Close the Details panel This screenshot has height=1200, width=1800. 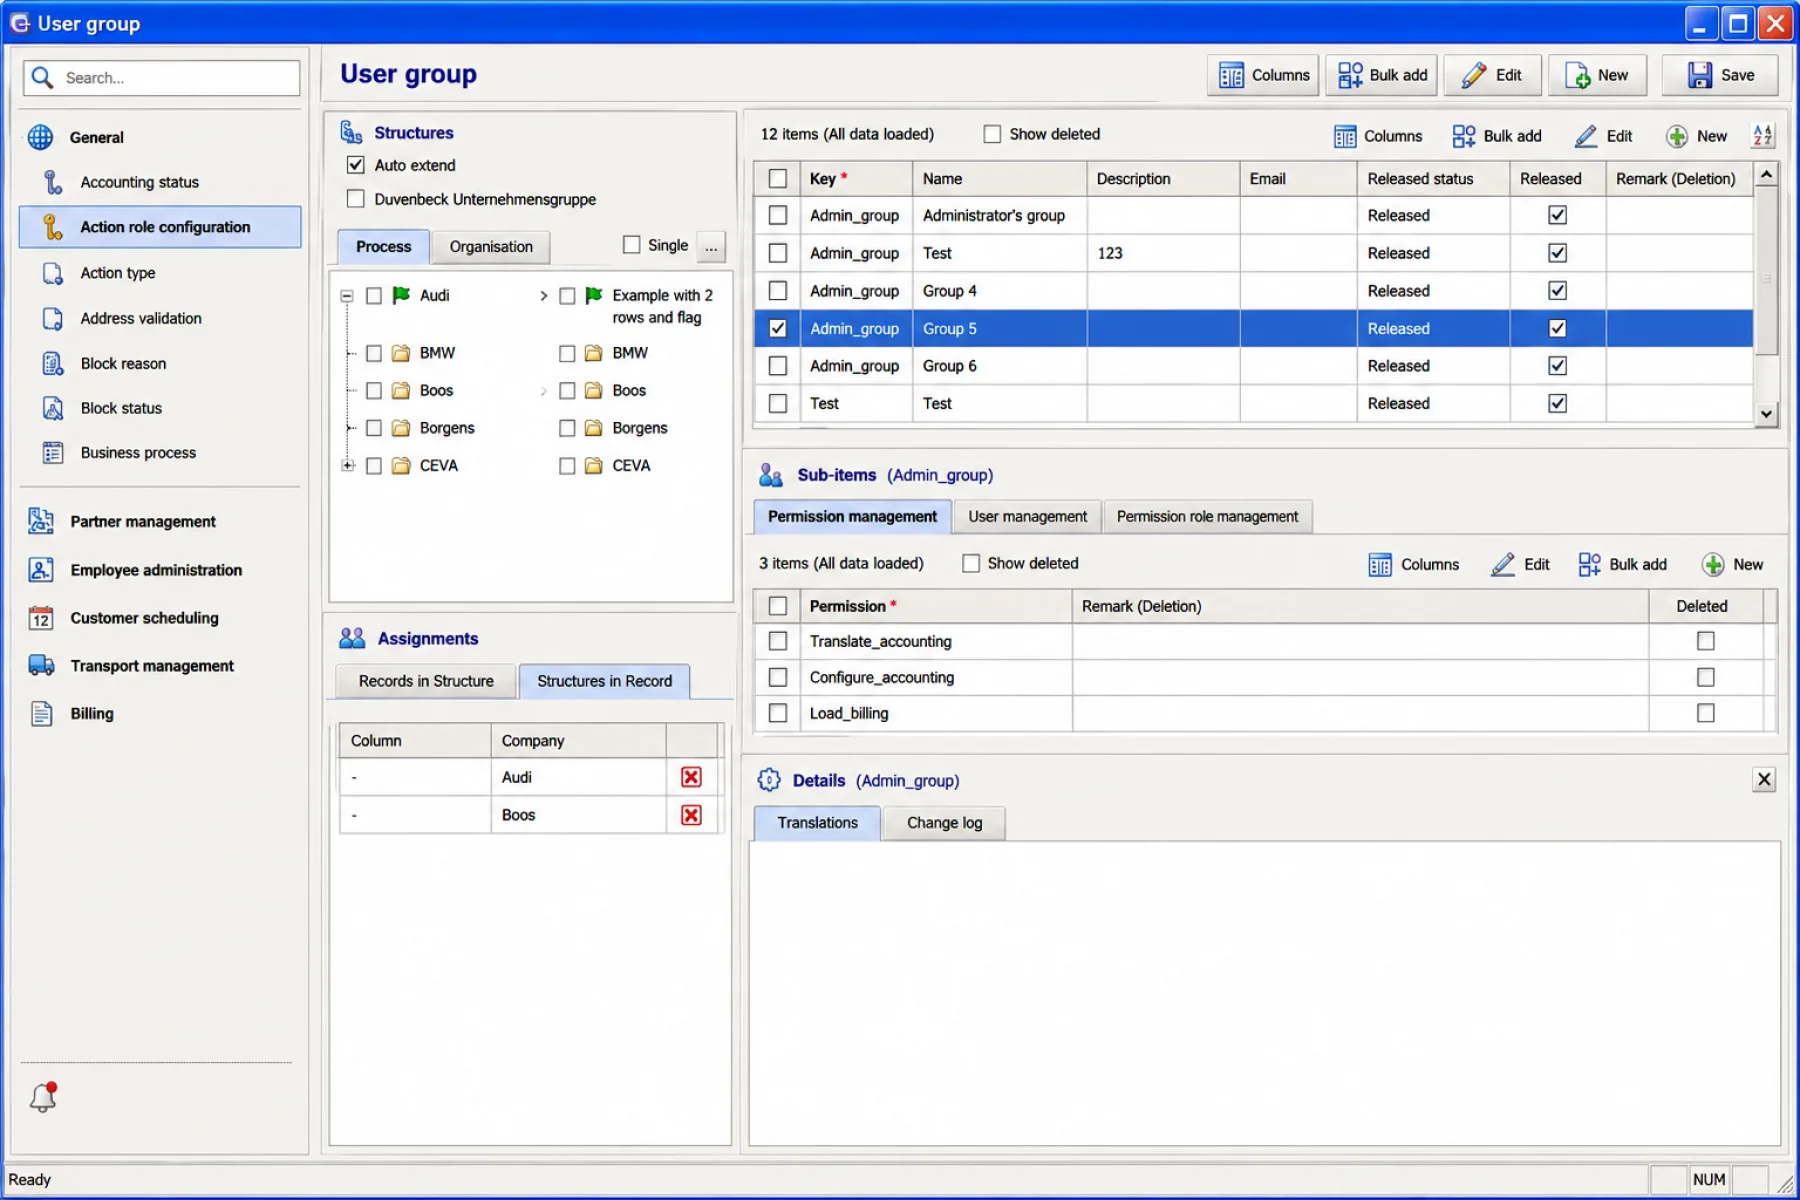pyautogui.click(x=1764, y=780)
